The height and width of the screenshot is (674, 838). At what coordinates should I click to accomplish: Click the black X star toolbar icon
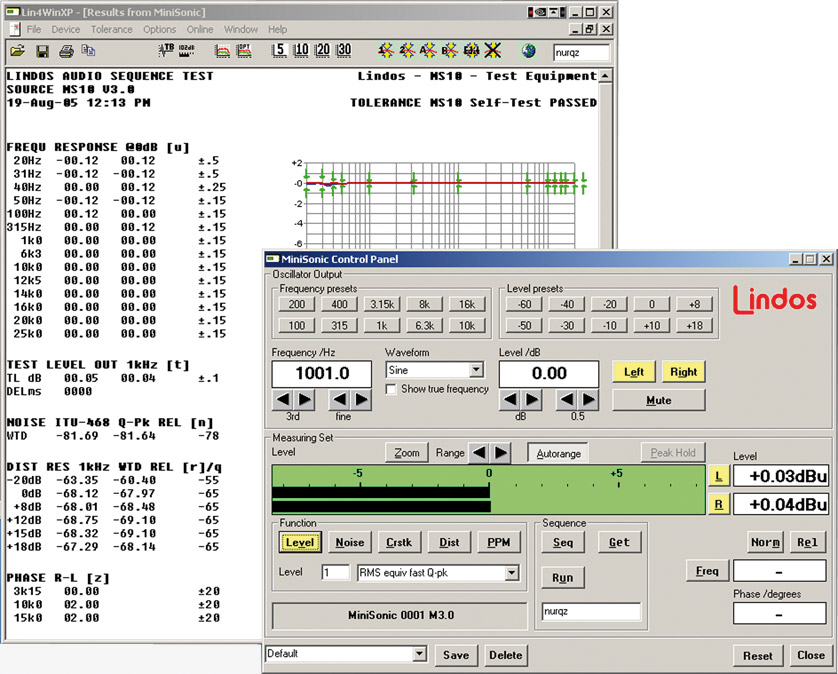tap(493, 51)
